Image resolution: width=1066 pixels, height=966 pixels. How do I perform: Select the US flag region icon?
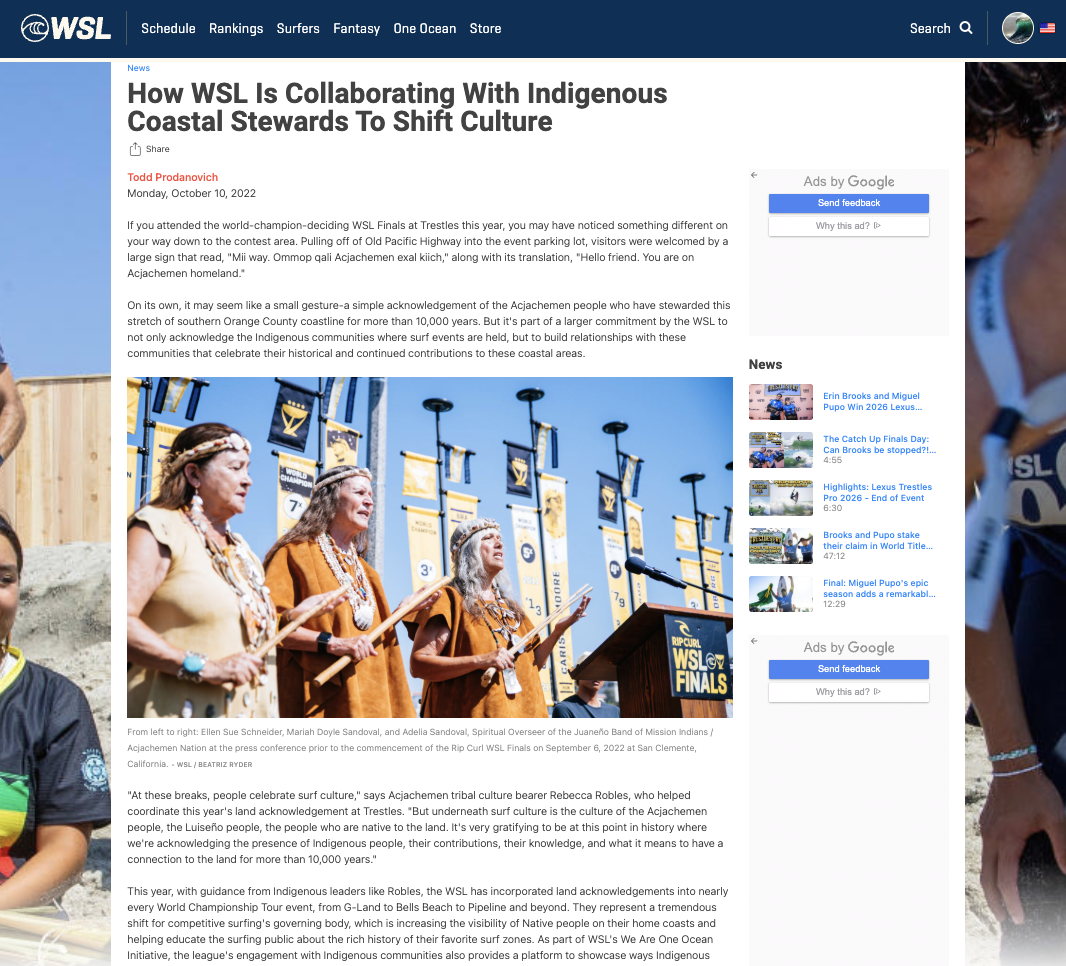[x=1047, y=29]
